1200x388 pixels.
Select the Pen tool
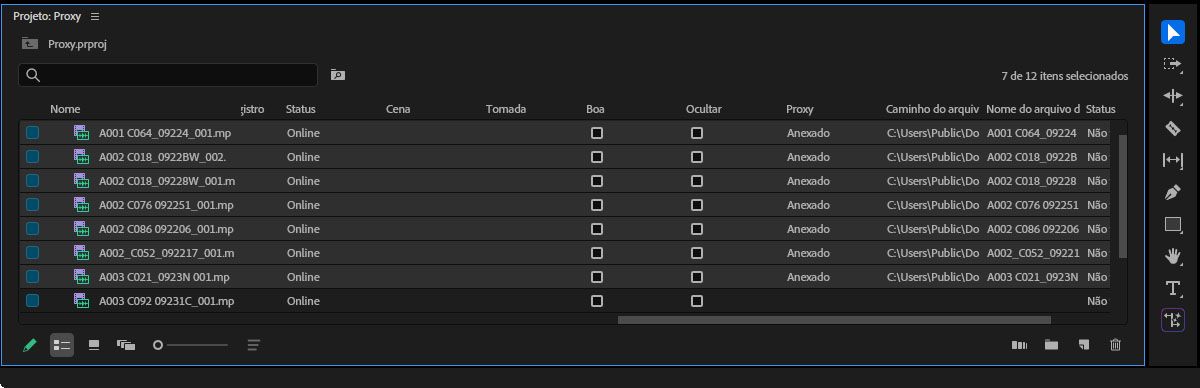click(1173, 192)
